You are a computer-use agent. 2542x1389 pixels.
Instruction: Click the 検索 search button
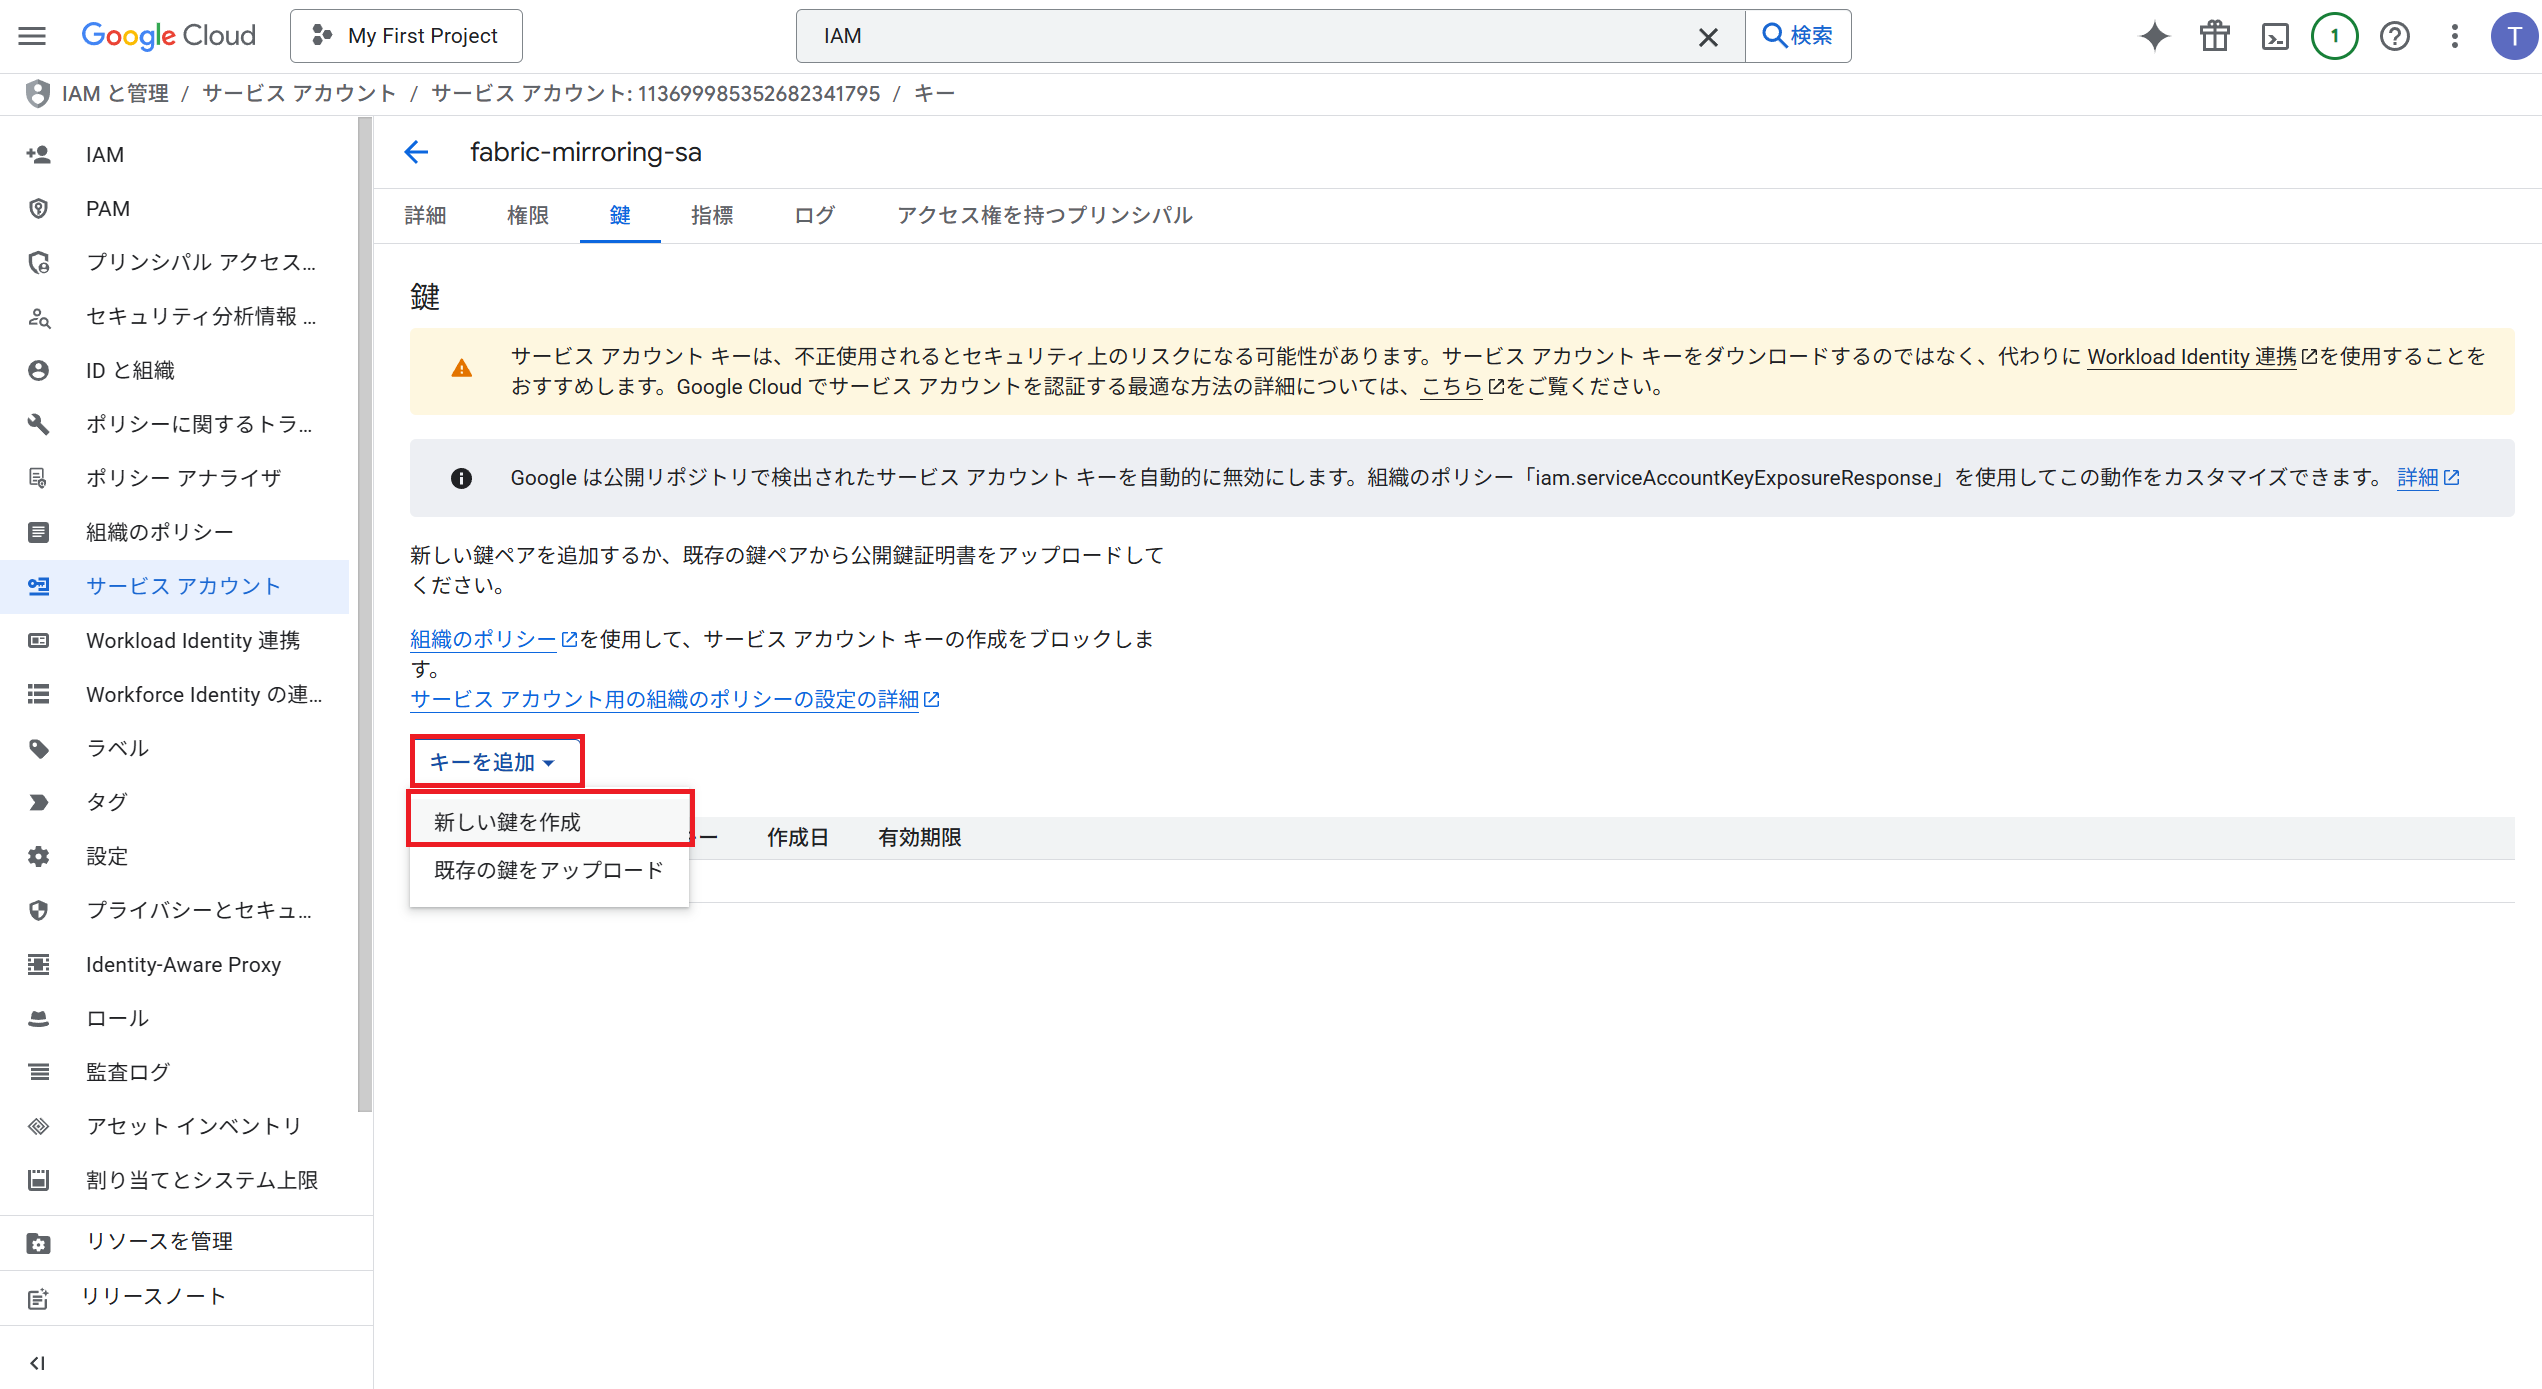pos(1798,36)
